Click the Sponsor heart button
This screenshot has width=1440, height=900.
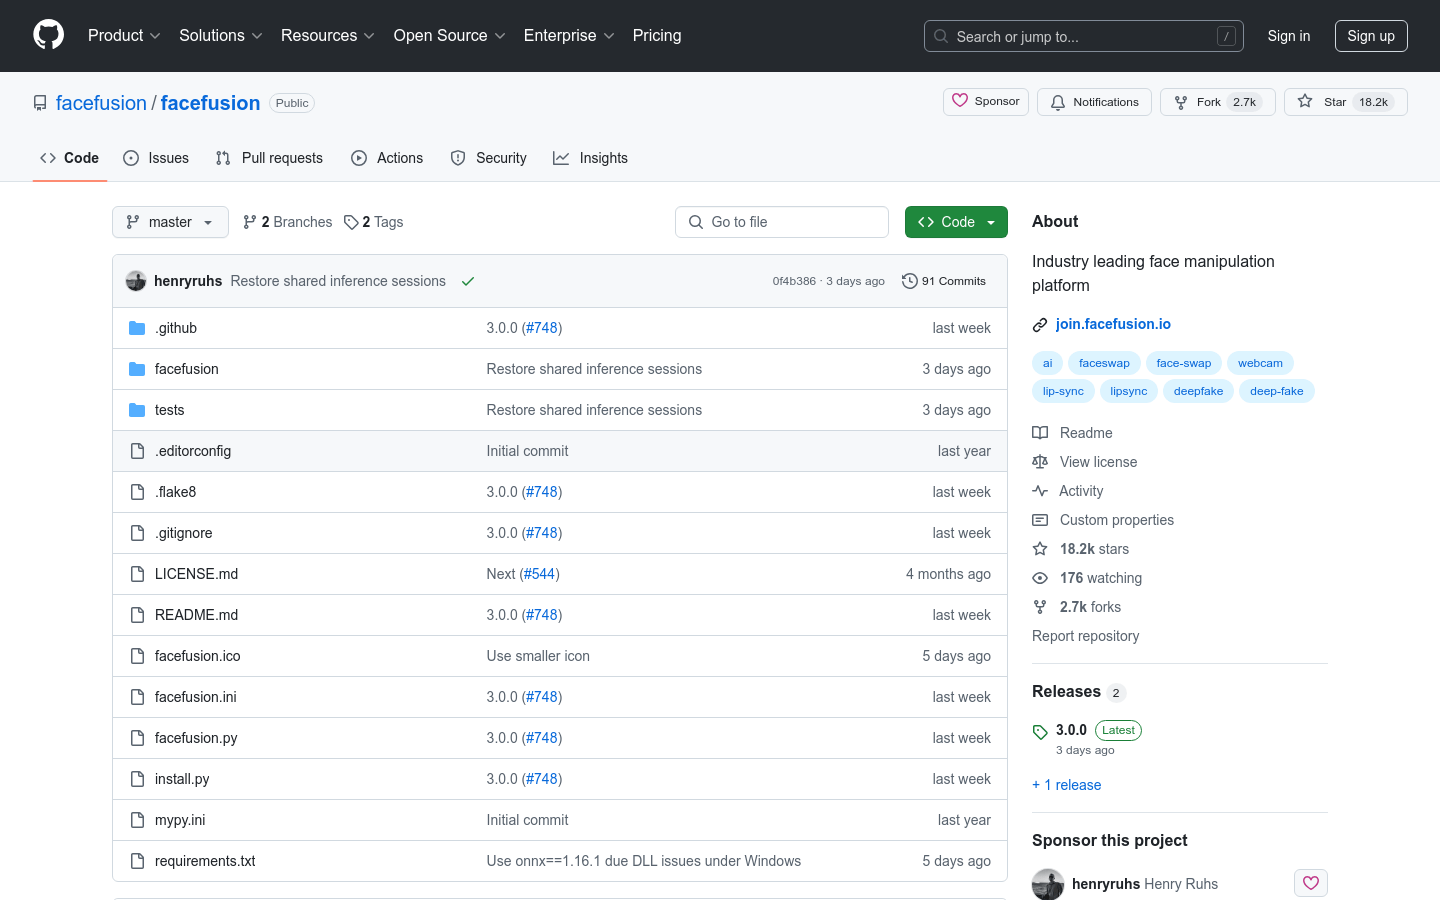coord(986,101)
